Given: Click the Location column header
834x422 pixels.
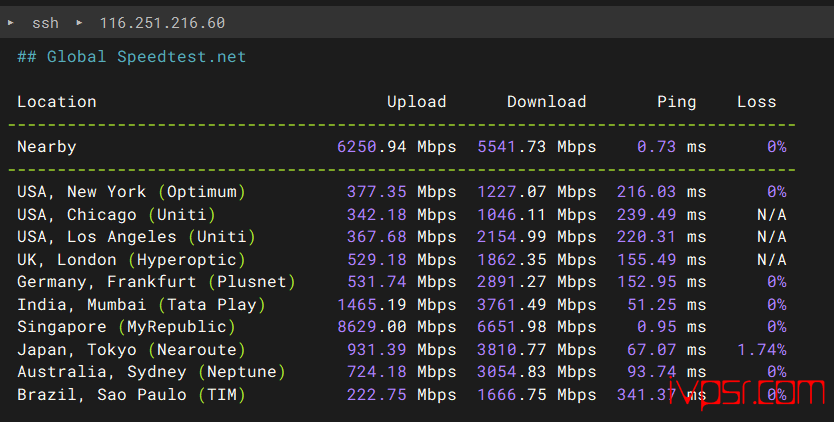Looking at the screenshot, I should [x=57, y=102].
